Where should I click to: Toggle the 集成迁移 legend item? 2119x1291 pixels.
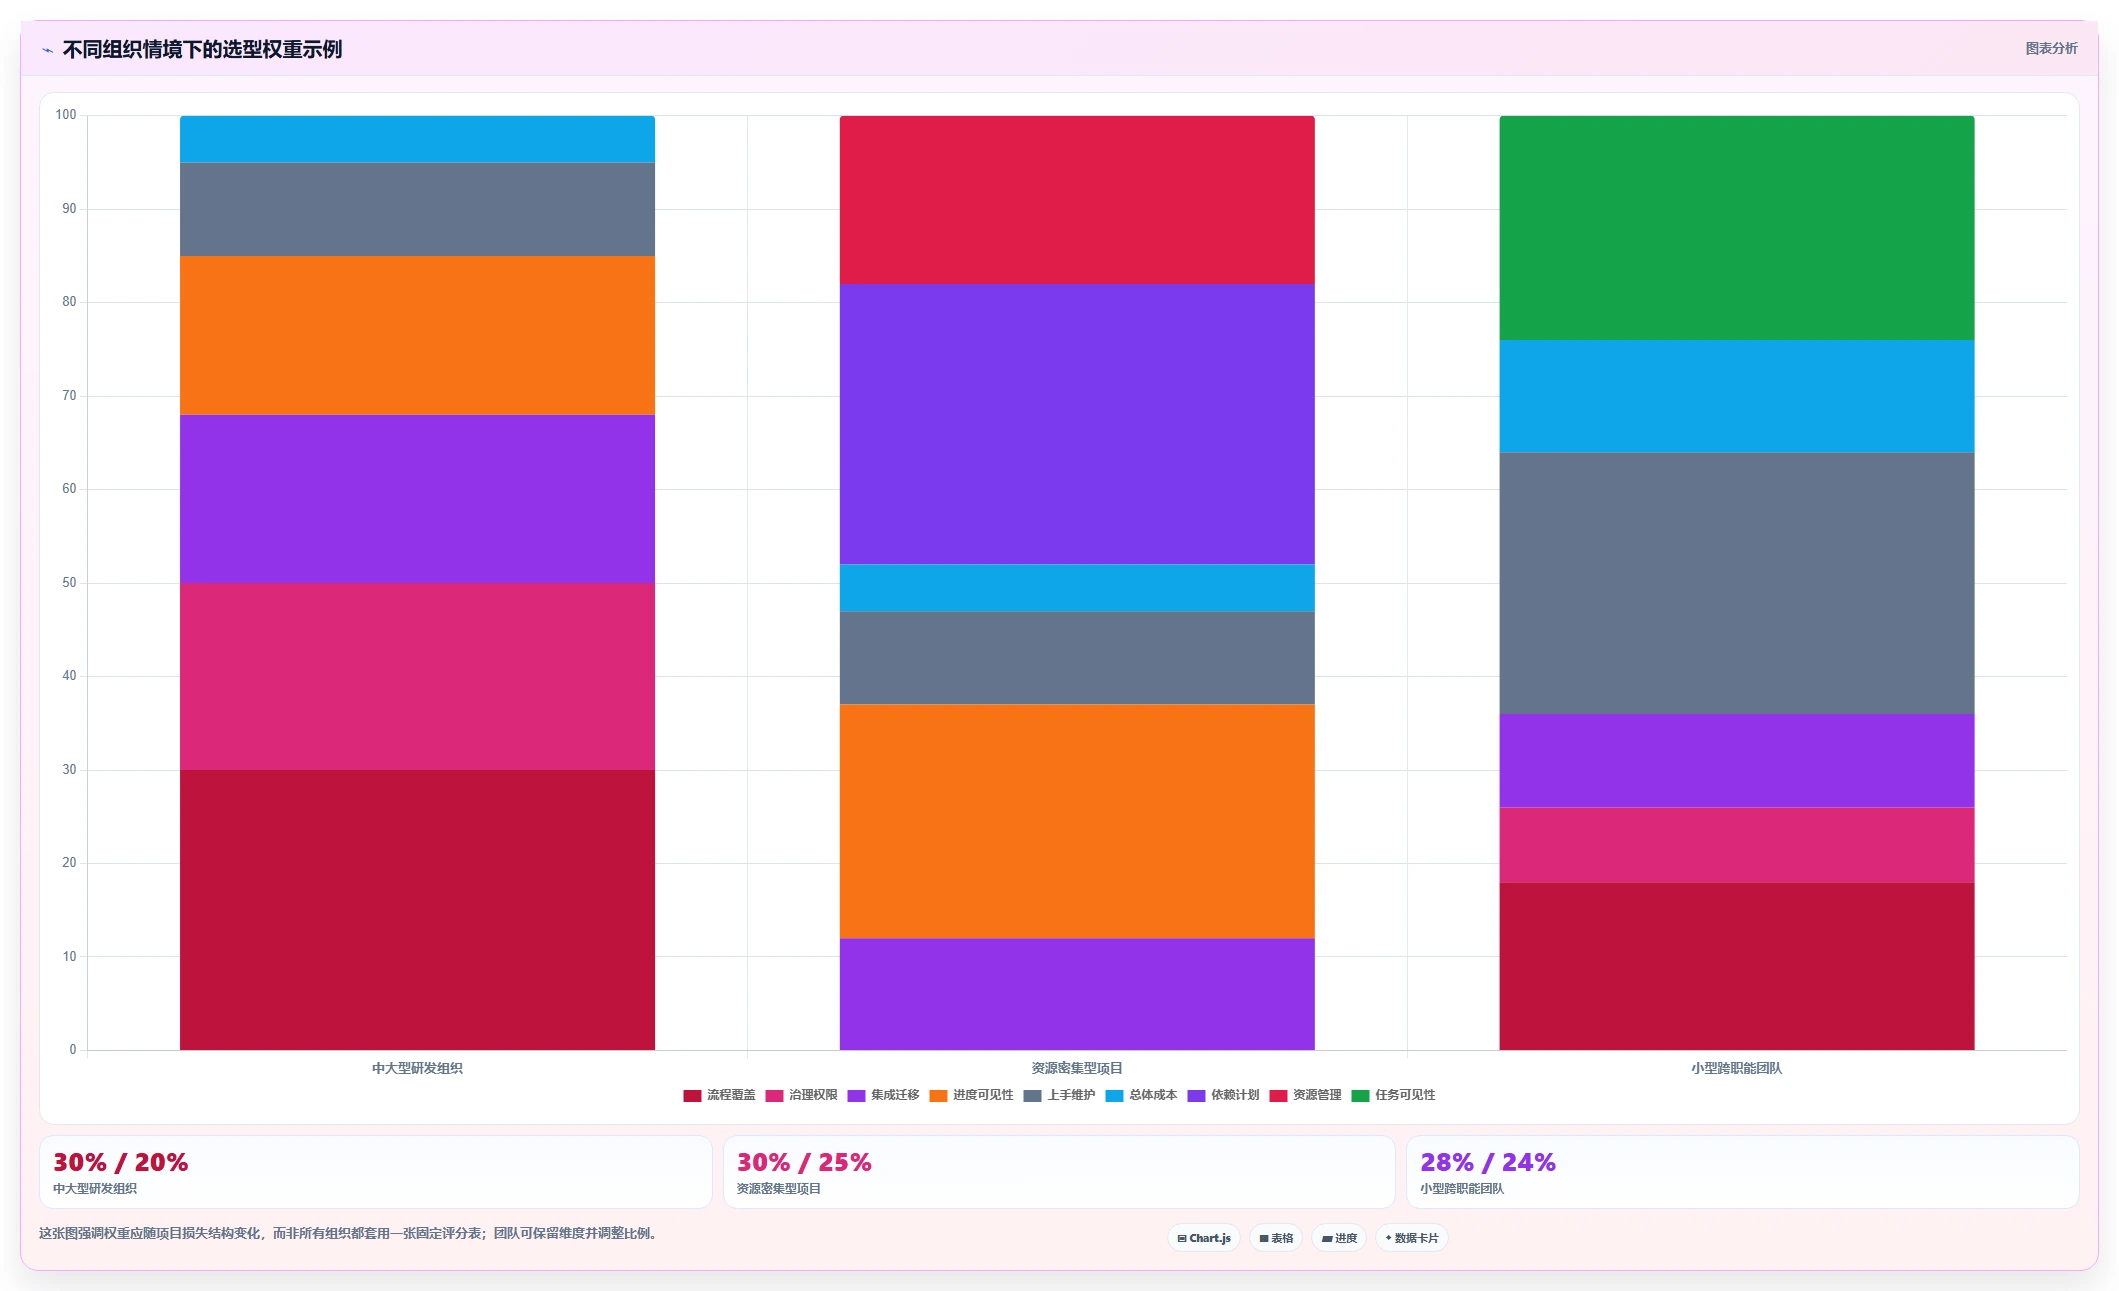(883, 1095)
